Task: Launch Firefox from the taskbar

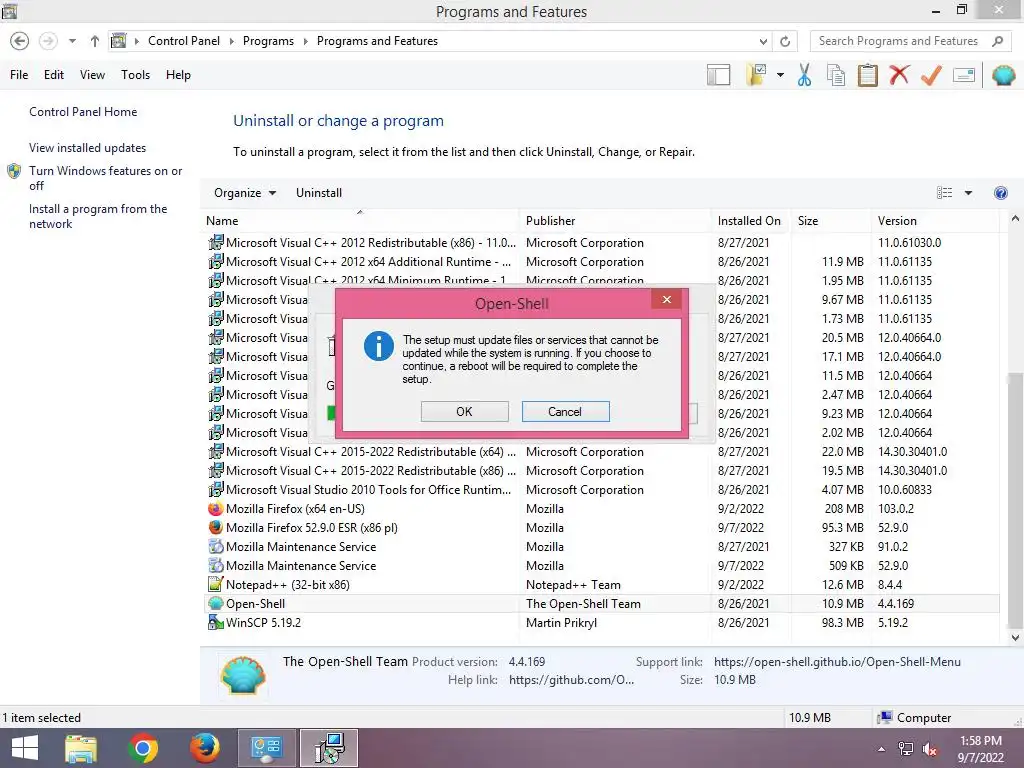Action: pos(204,748)
